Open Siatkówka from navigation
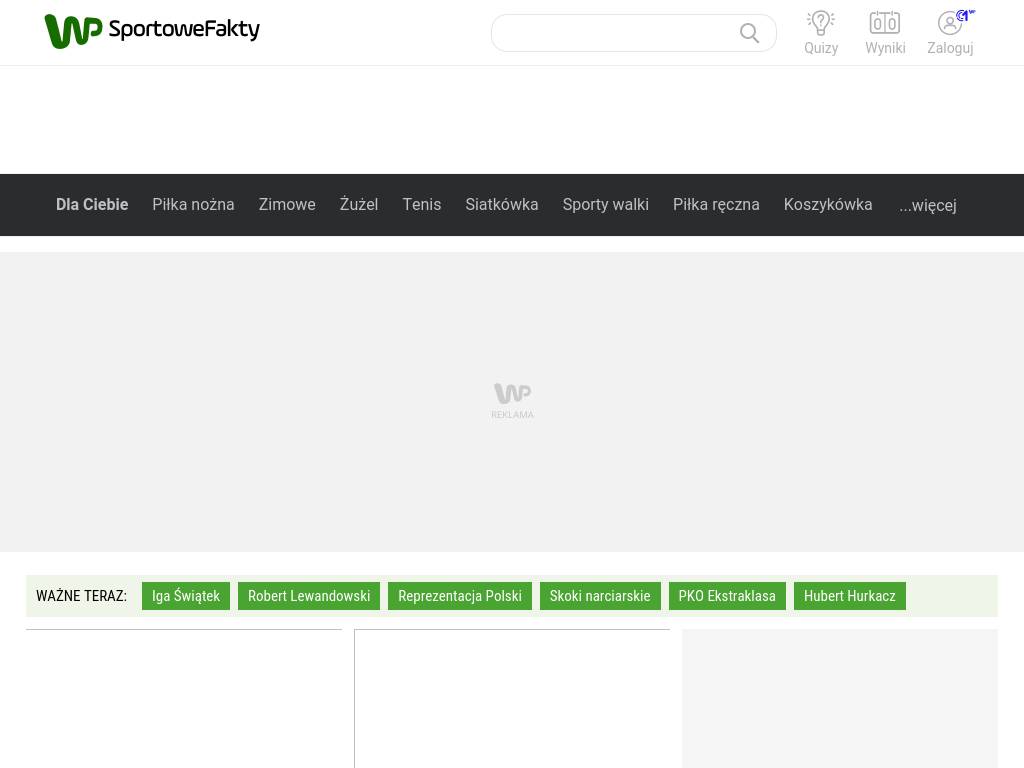 tap(501, 204)
